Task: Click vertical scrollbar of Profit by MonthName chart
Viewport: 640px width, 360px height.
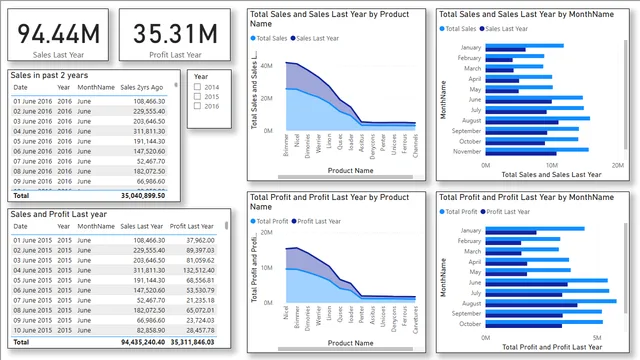Action: [x=625, y=268]
